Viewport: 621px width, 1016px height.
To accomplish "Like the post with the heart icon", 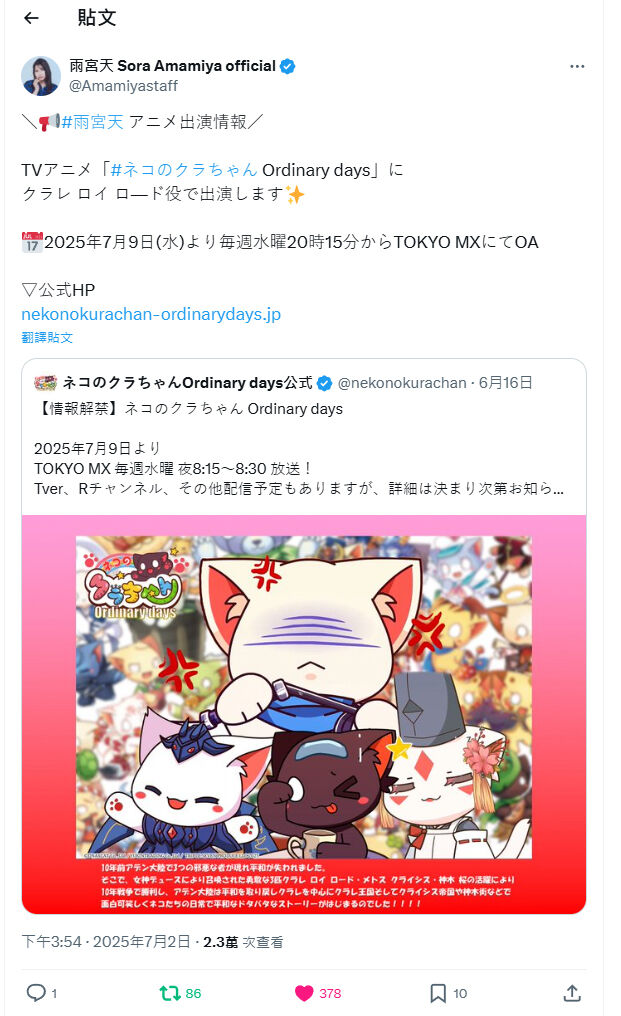I will tap(304, 993).
